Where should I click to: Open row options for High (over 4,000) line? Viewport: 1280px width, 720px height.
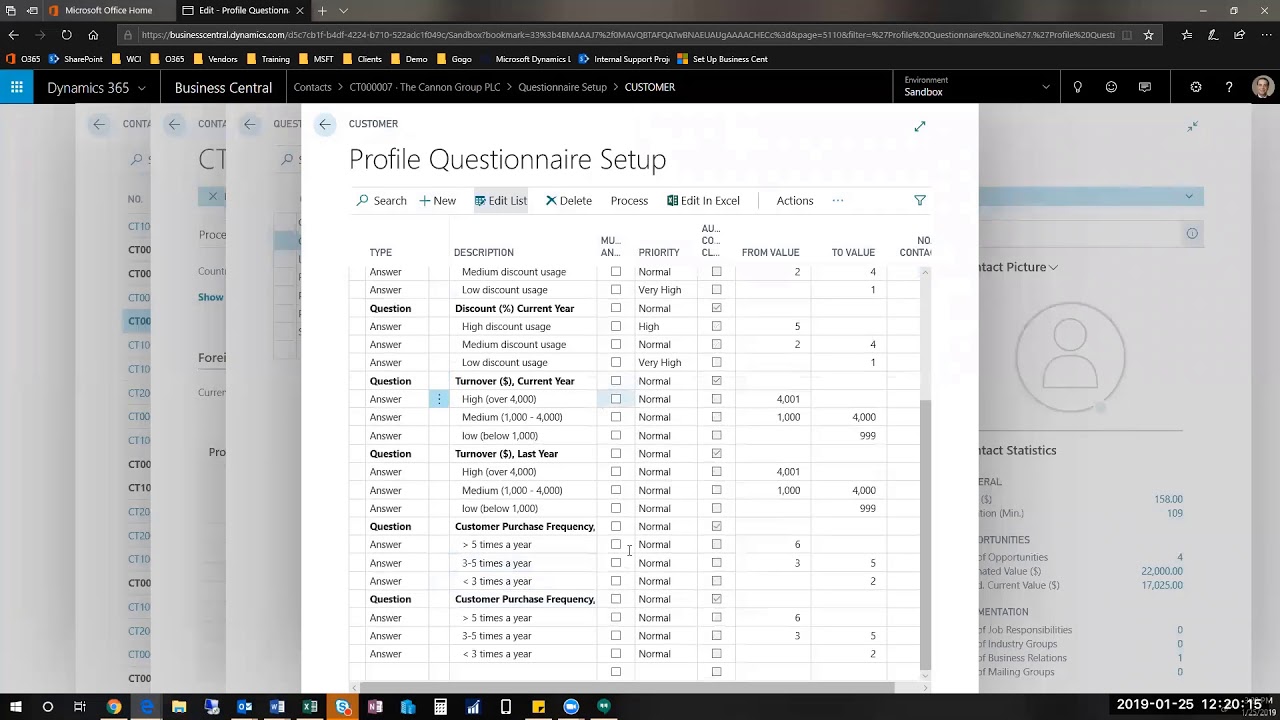[438, 399]
